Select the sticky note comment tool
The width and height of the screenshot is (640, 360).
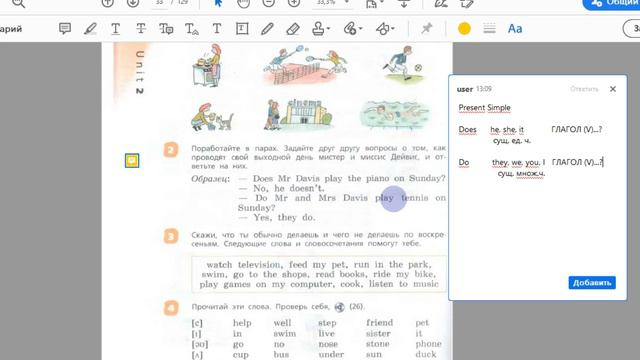(65, 29)
